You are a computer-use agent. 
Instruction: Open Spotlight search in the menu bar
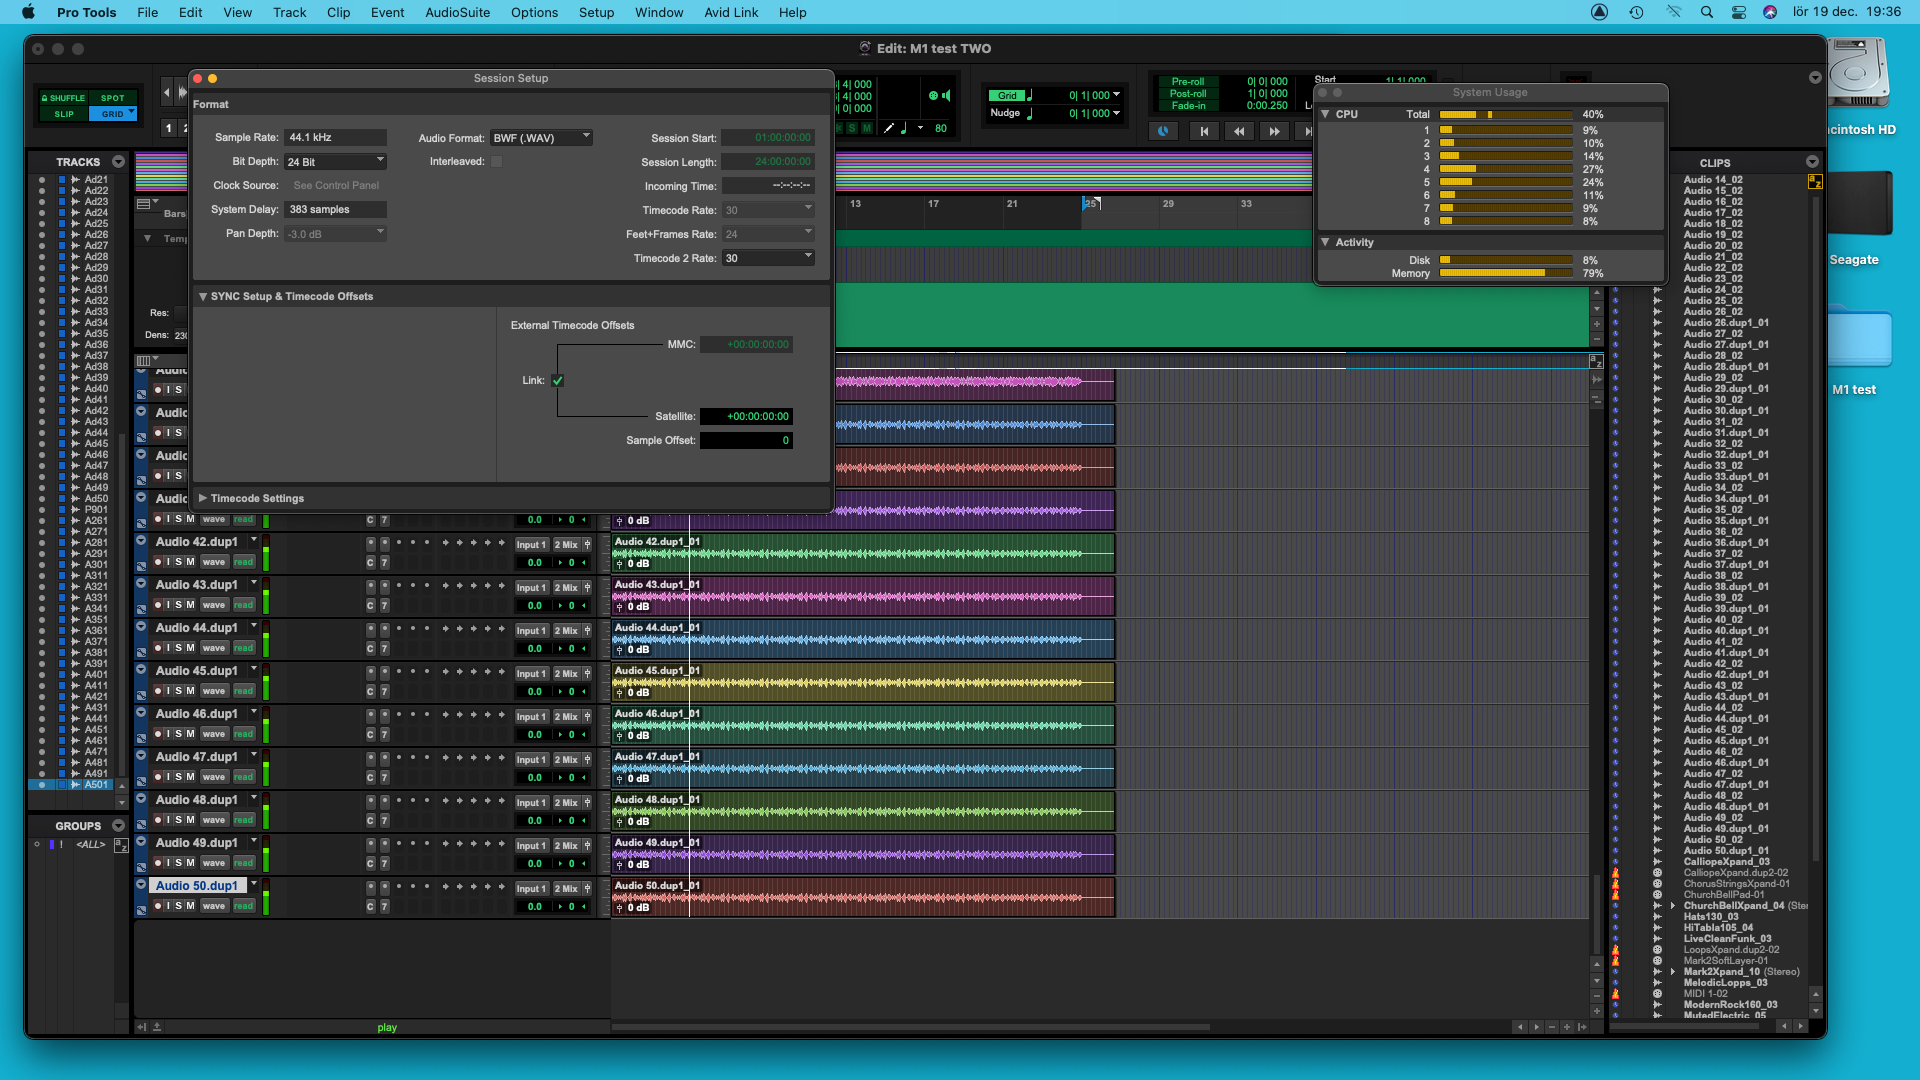1707,12
